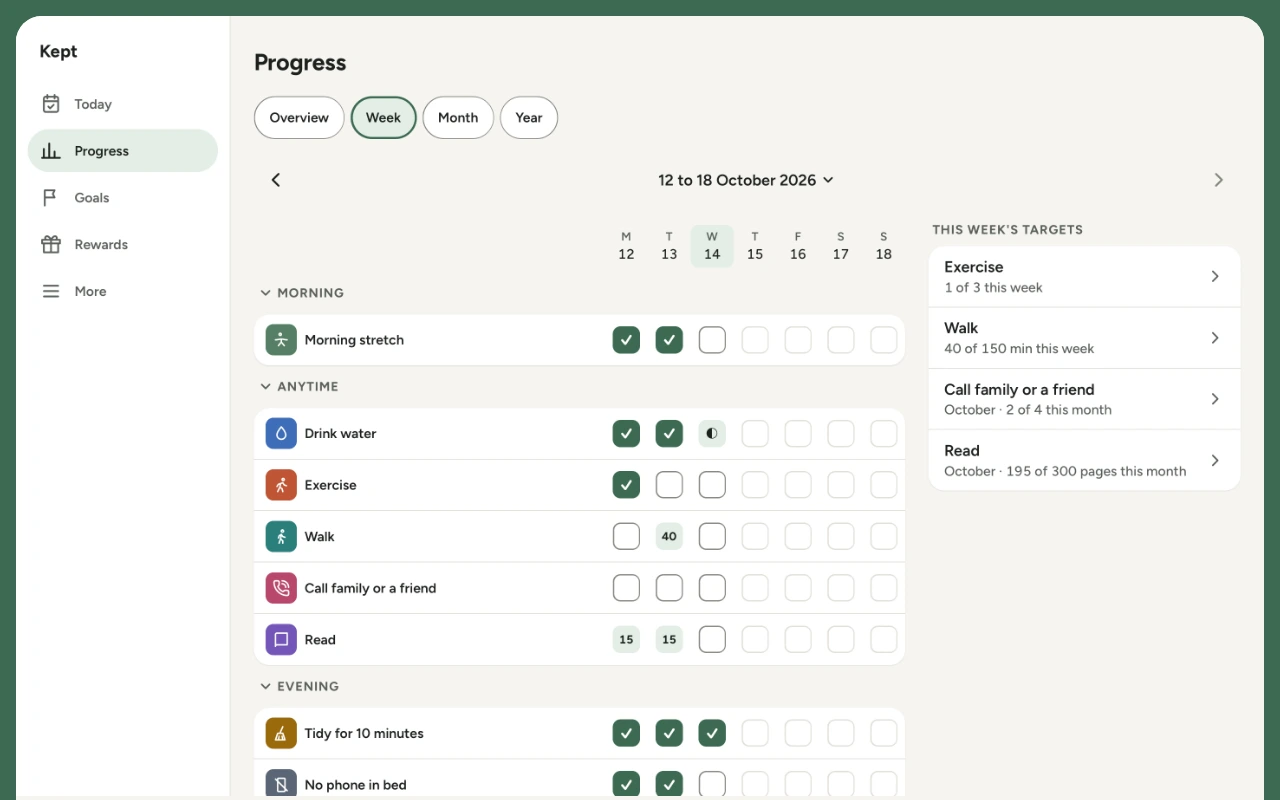Click Read 15 pages entry on Tuesday
The image size is (1280, 800).
pyautogui.click(x=669, y=640)
